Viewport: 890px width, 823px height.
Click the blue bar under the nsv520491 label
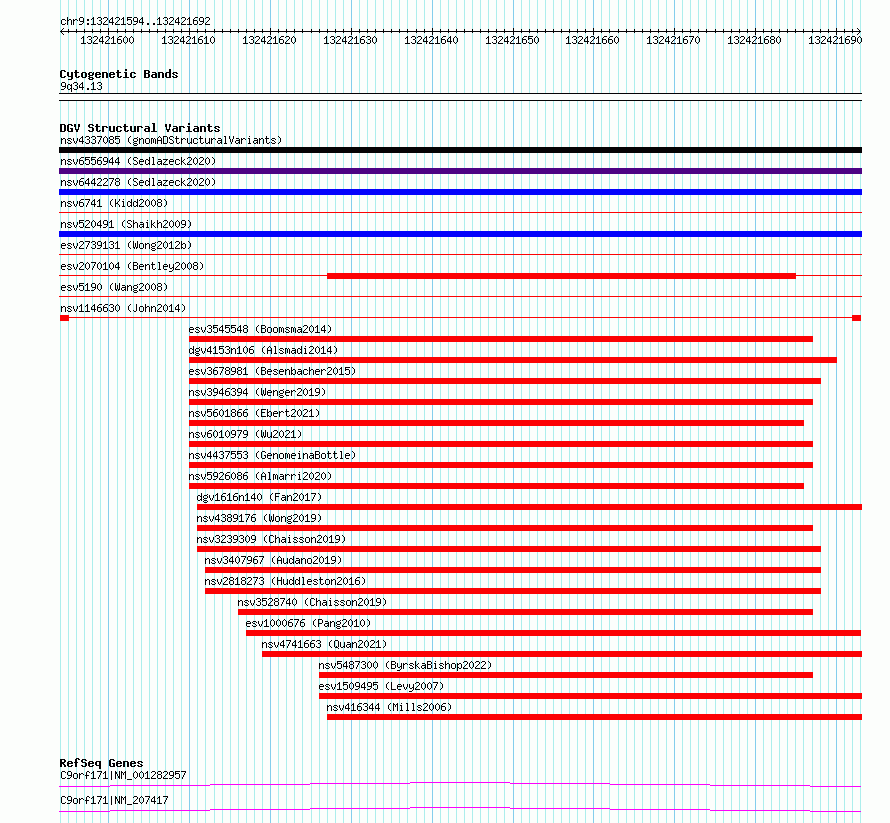[460, 234]
